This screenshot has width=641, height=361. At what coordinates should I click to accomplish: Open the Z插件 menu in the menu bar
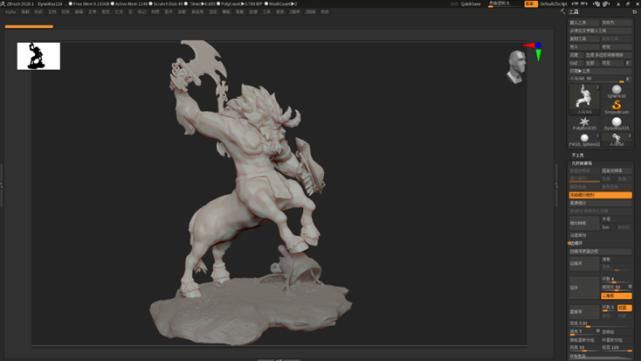[x=294, y=12]
